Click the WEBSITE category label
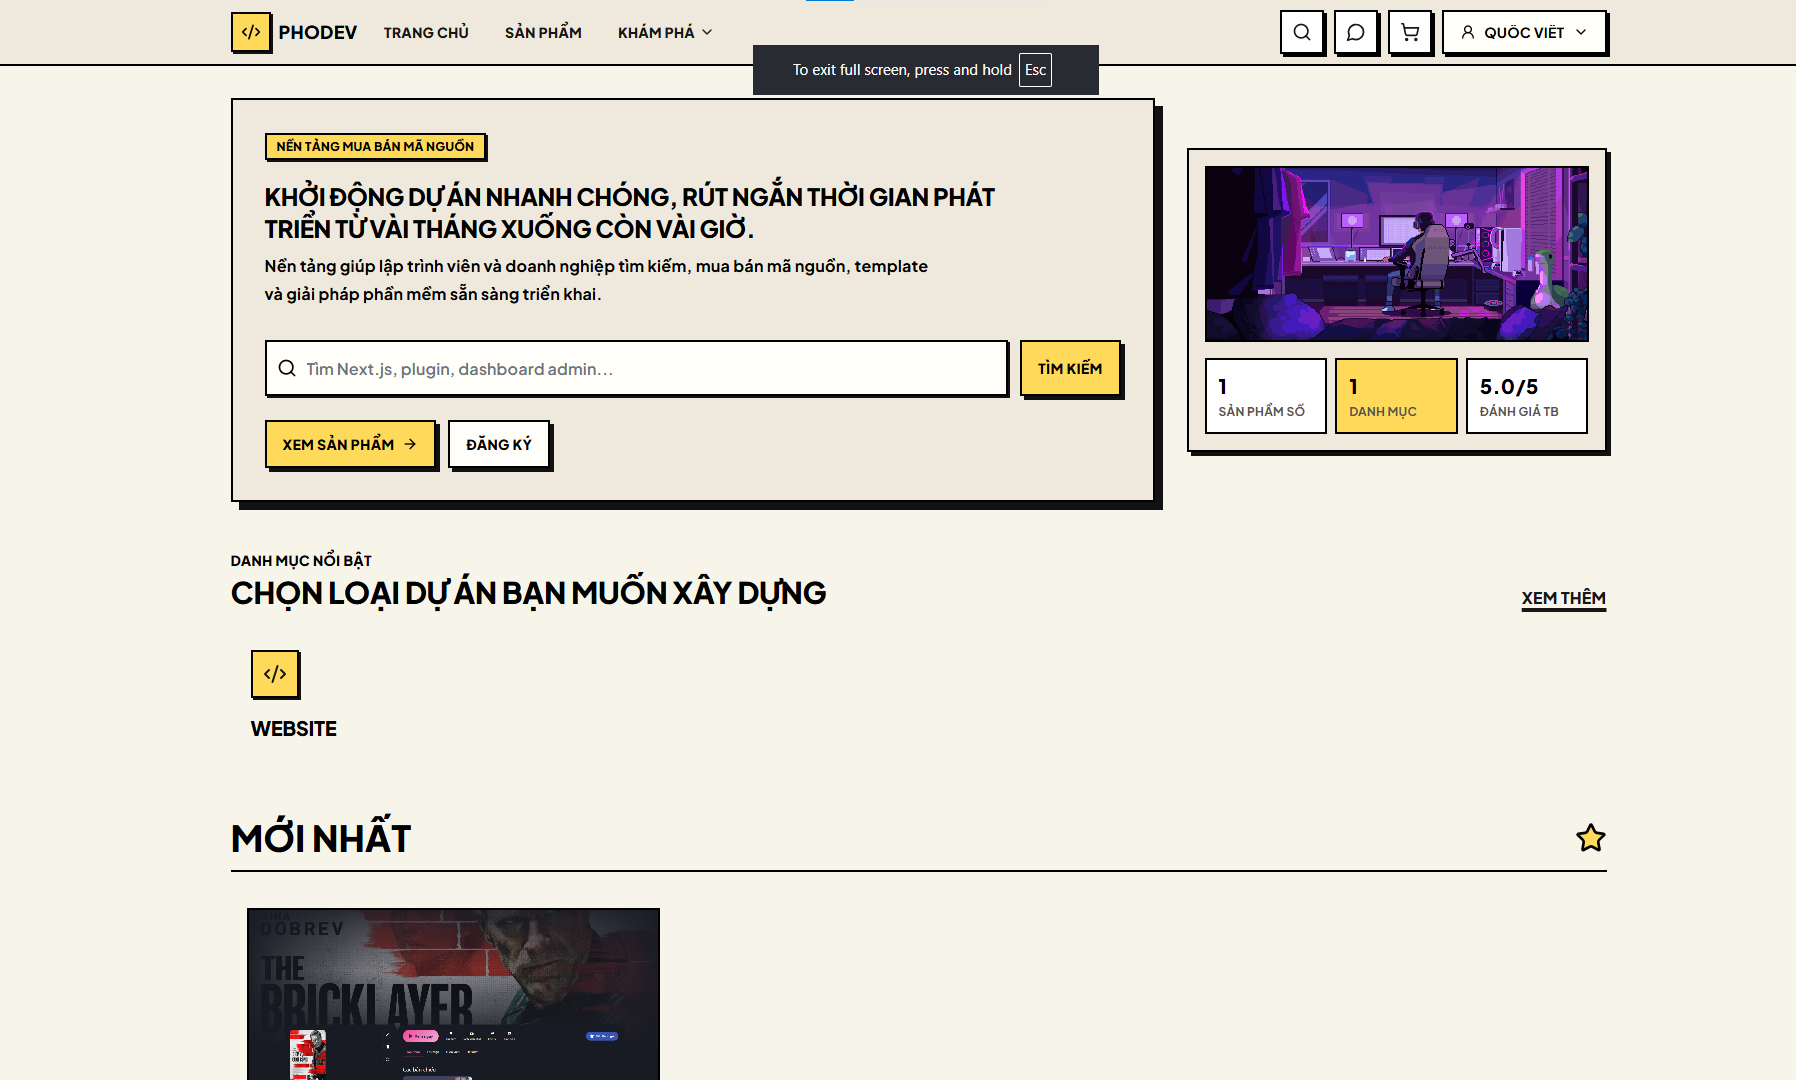The image size is (1796, 1080). 293,729
